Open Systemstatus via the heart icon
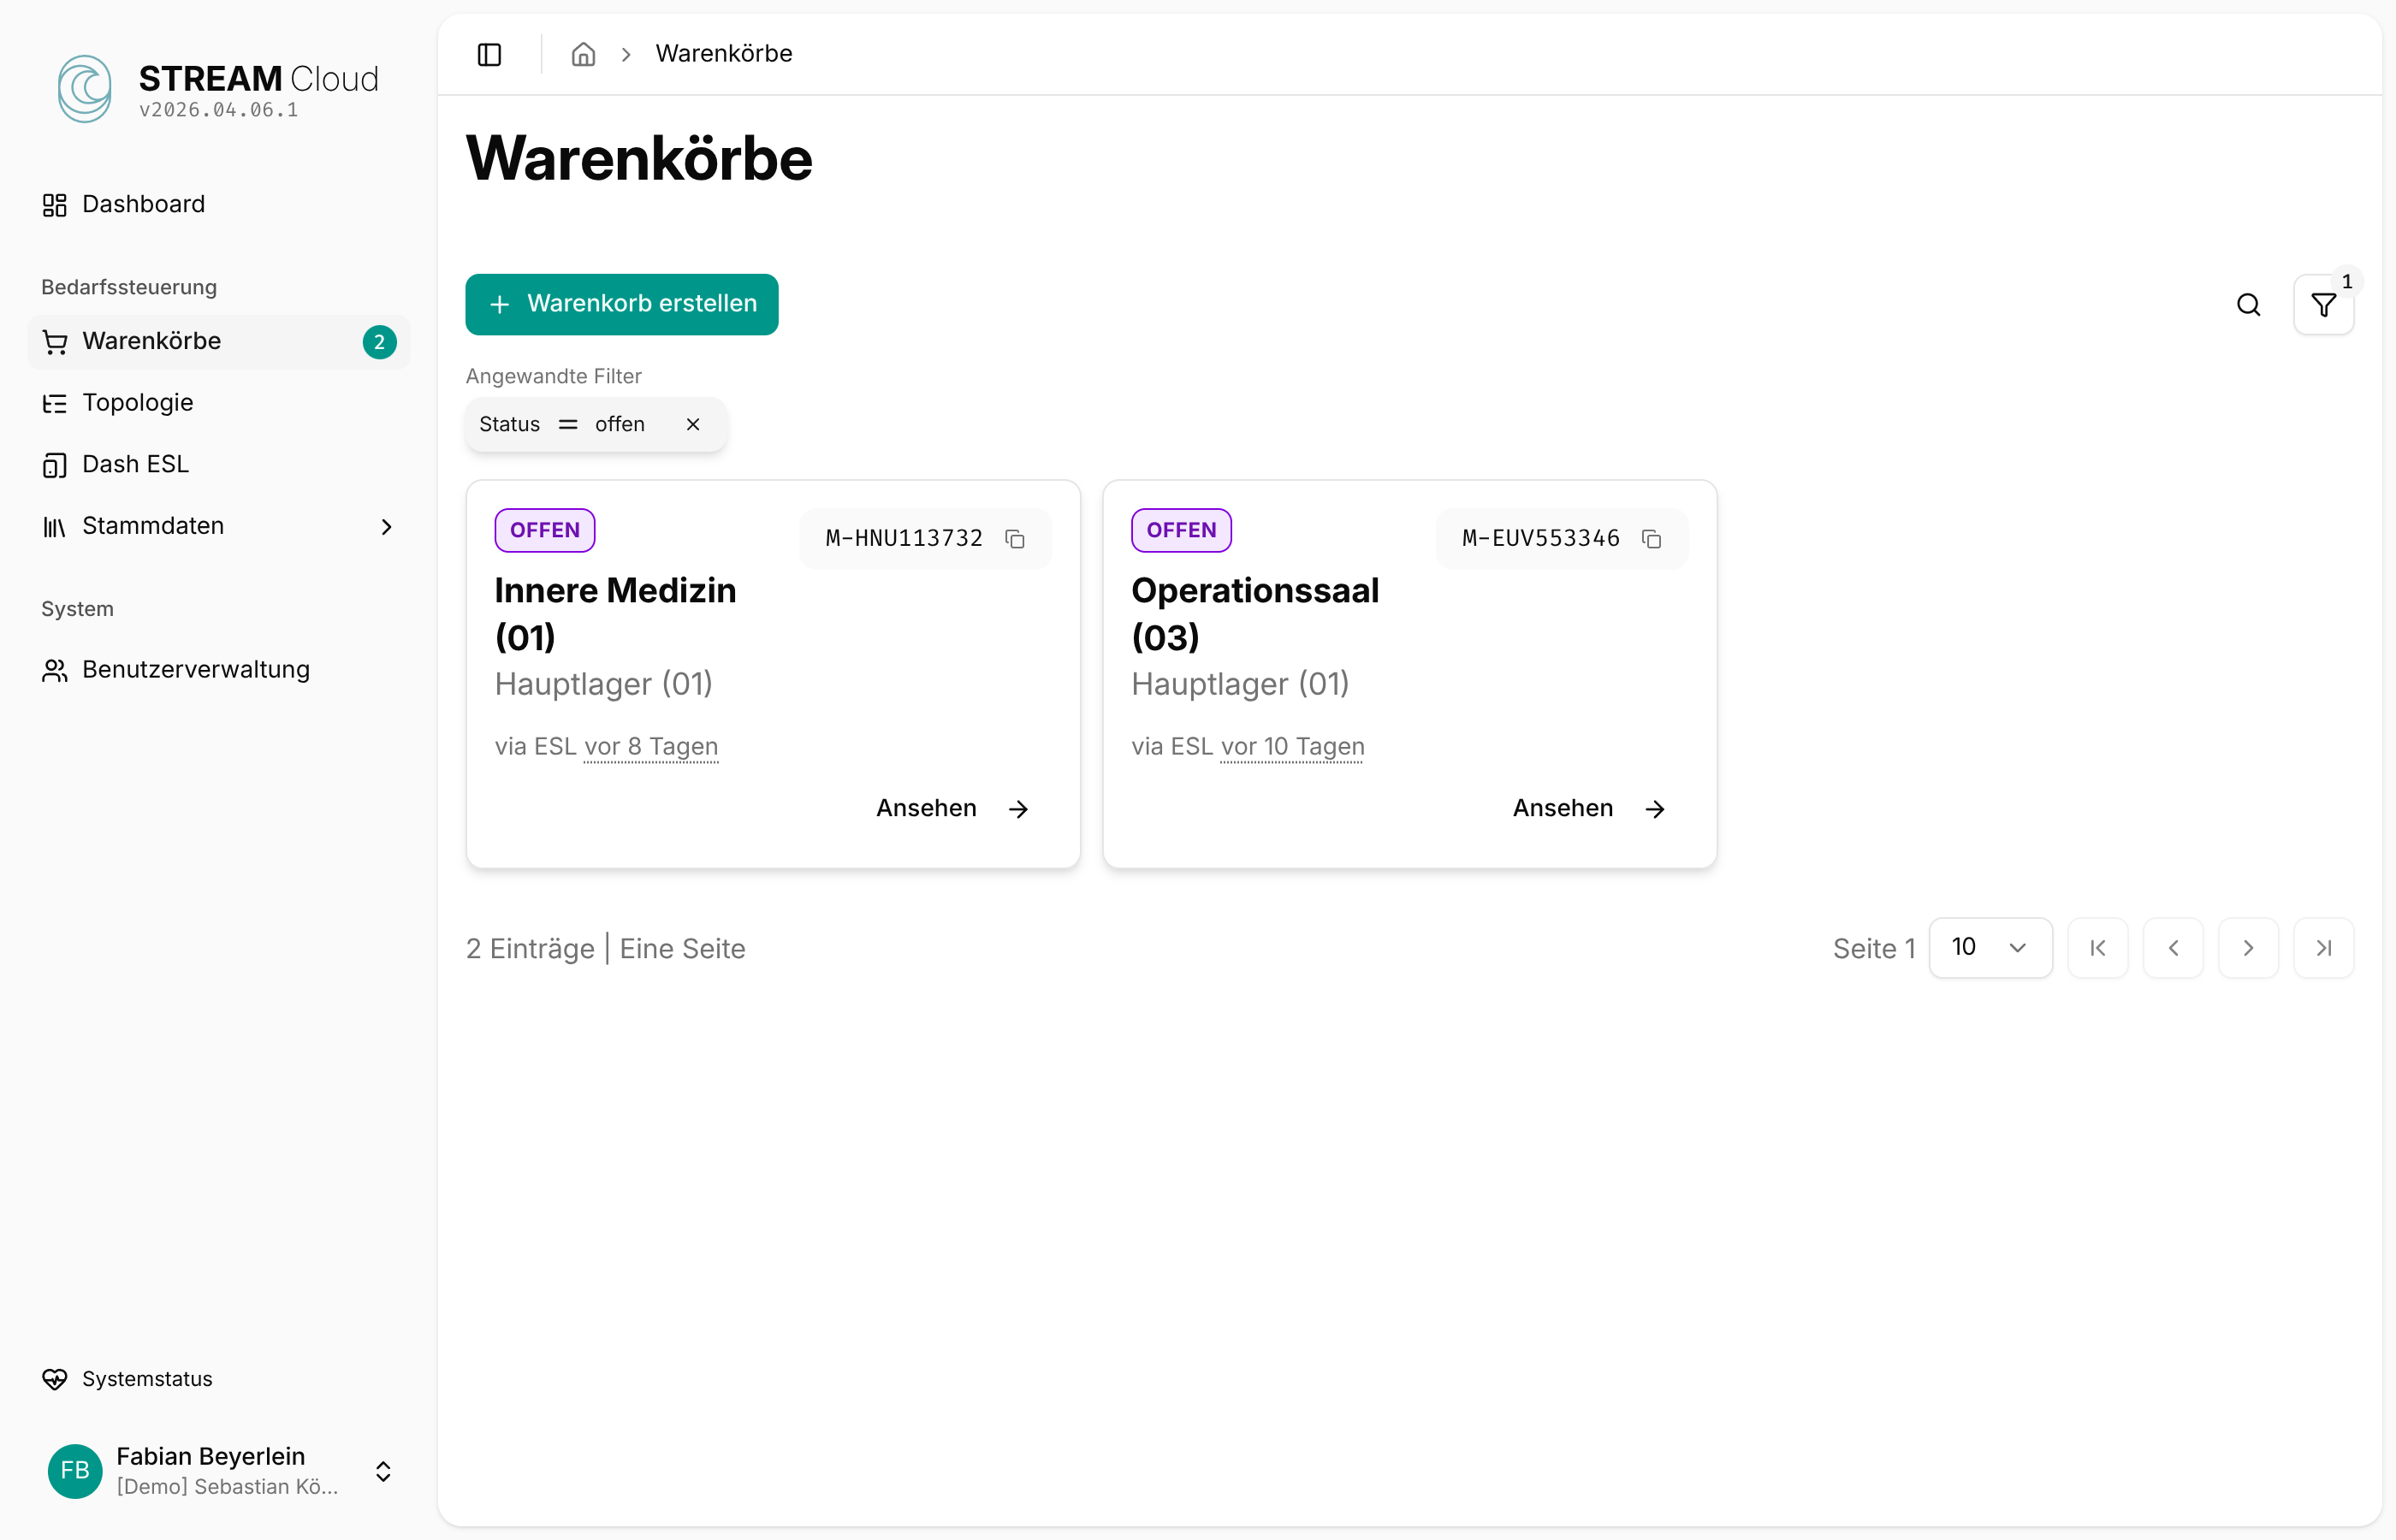Viewport: 2396px width, 1540px height. (x=146, y=1379)
